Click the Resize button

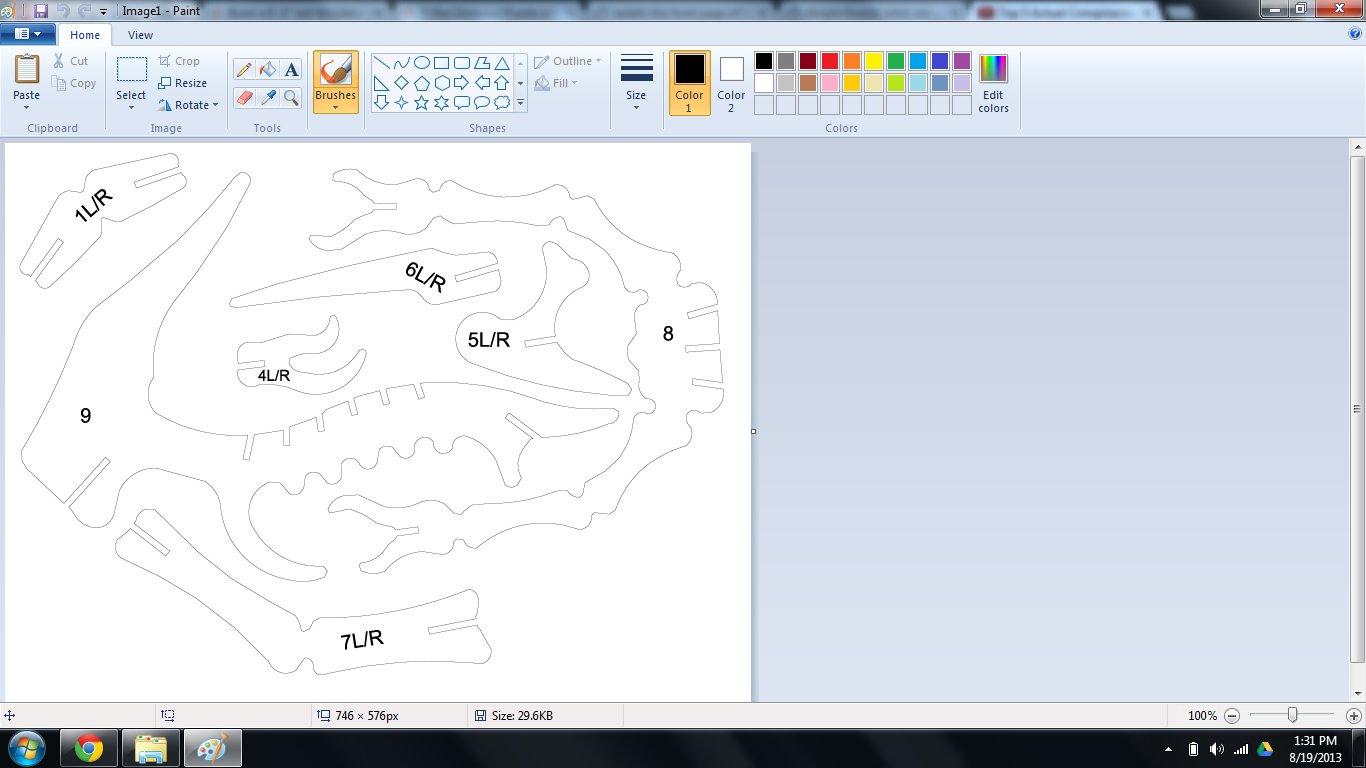click(182, 83)
